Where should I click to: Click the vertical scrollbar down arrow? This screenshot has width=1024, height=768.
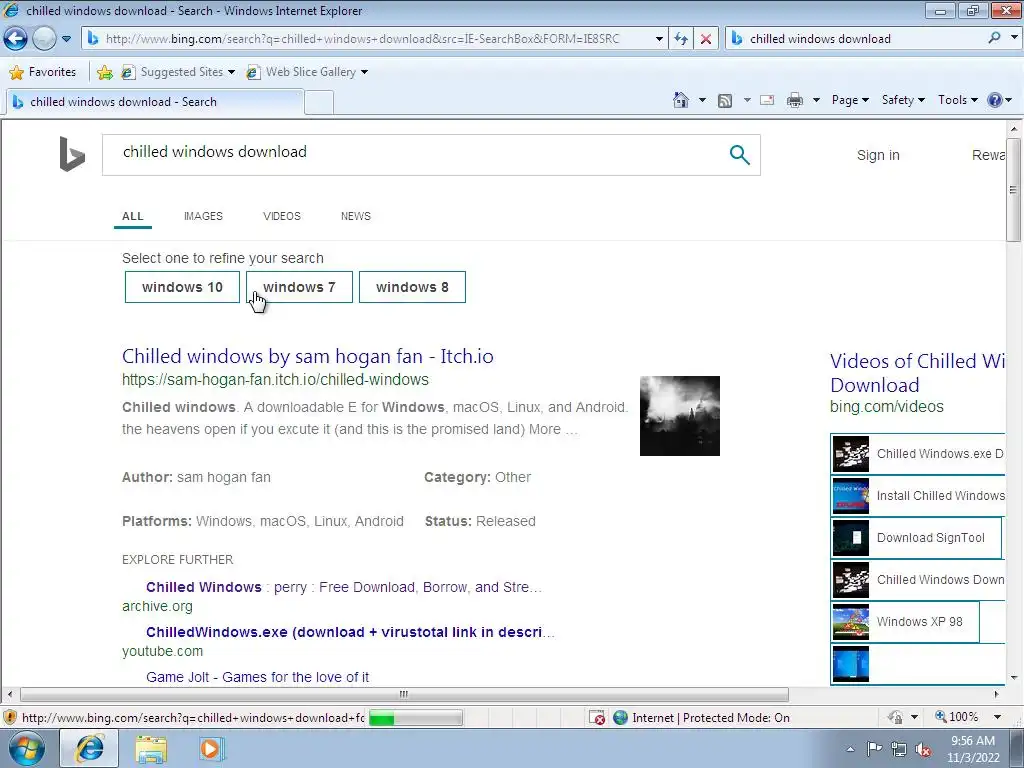coord(1013,678)
